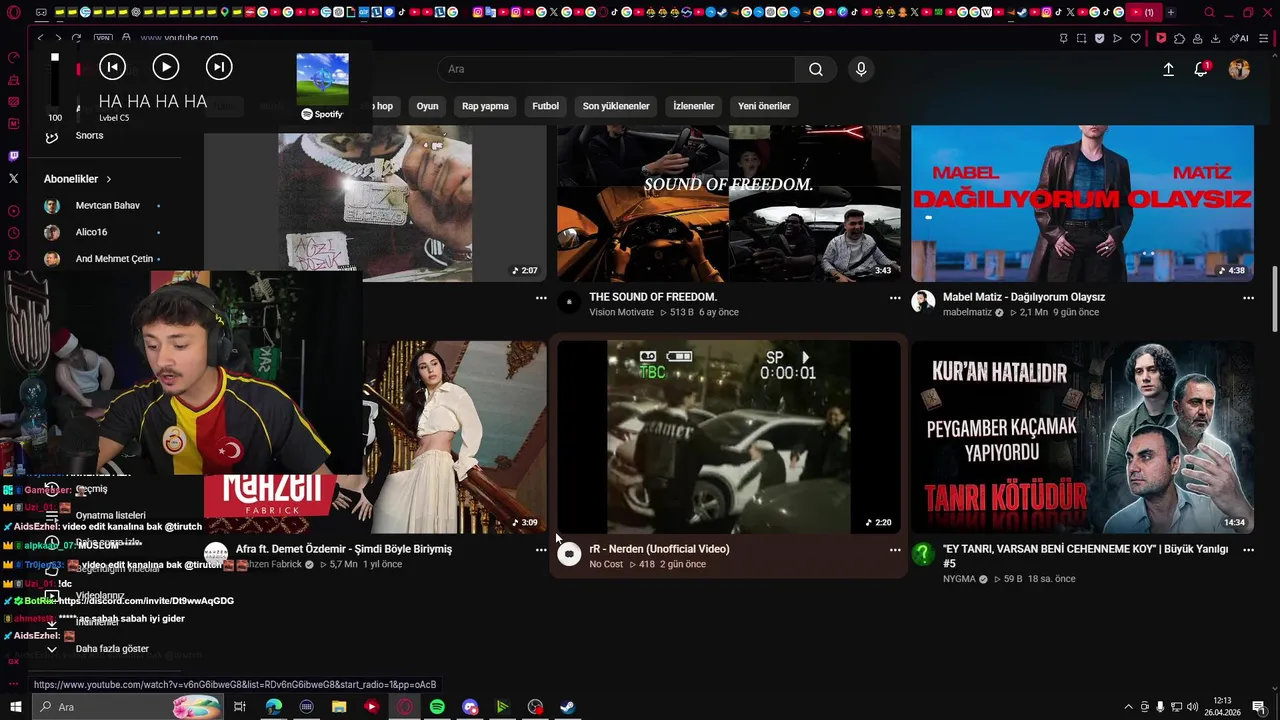Image resolution: width=1280 pixels, height=720 pixels.
Task: Select the Futbol filter chip
Action: point(545,106)
